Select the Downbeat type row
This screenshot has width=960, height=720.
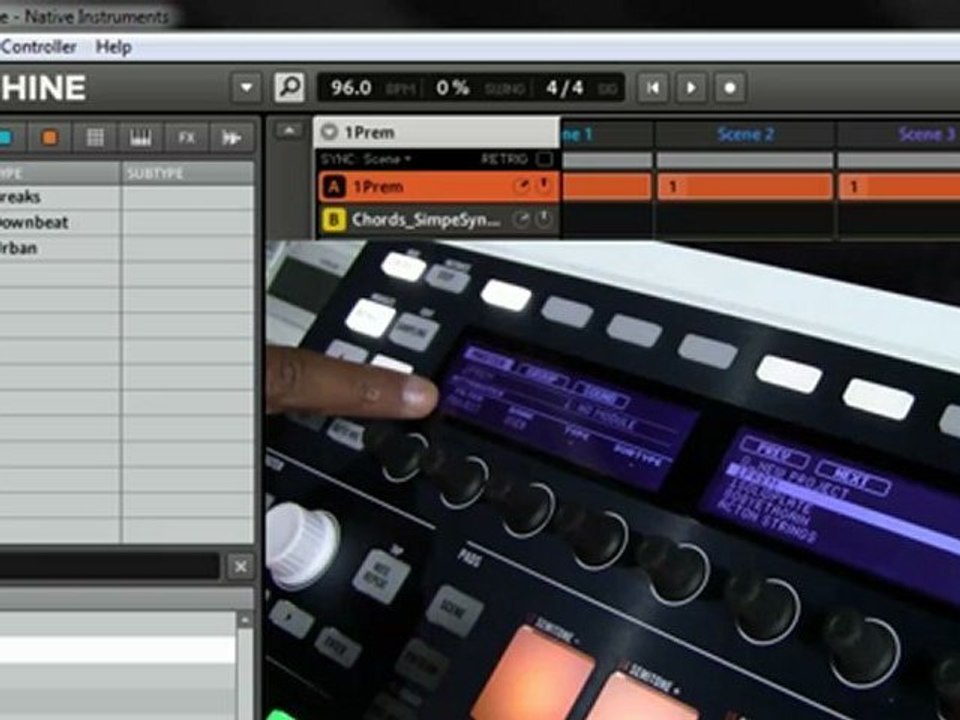(59, 222)
